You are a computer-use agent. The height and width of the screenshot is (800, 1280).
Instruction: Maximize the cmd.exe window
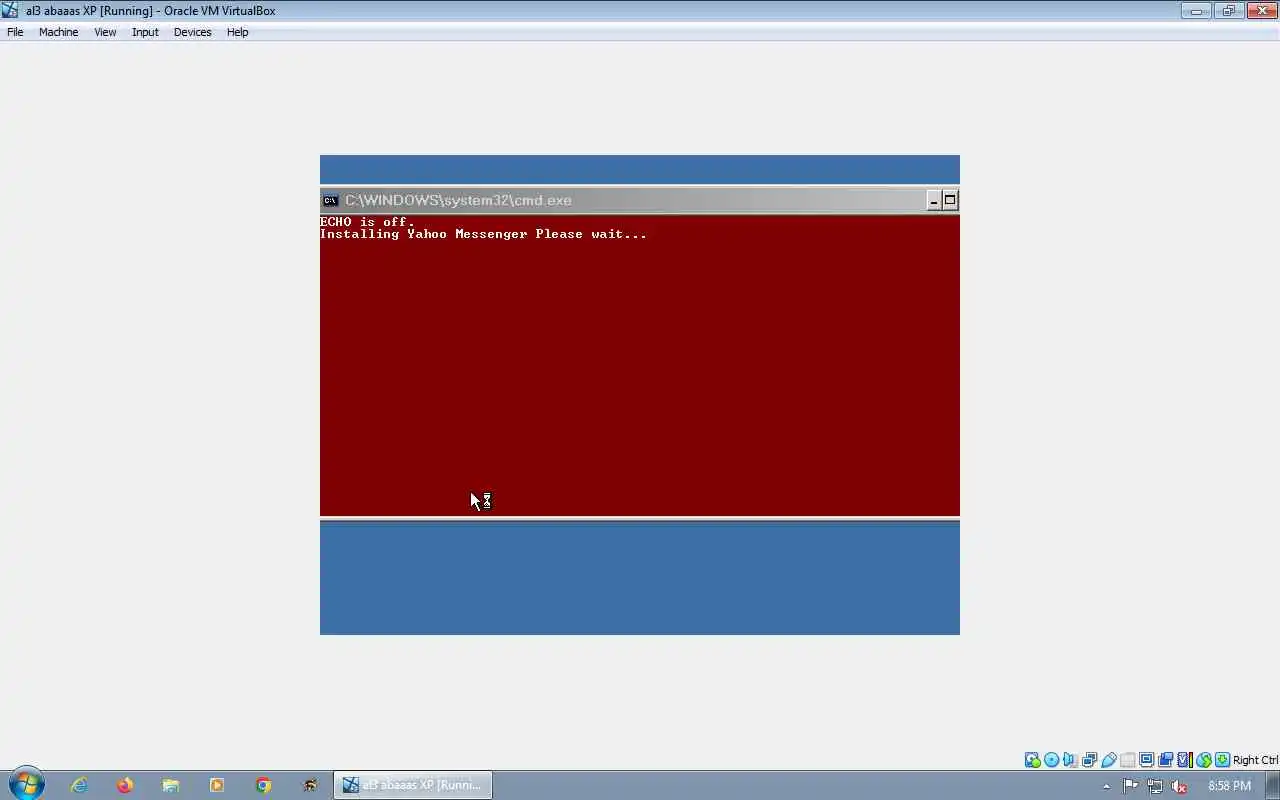pos(950,200)
